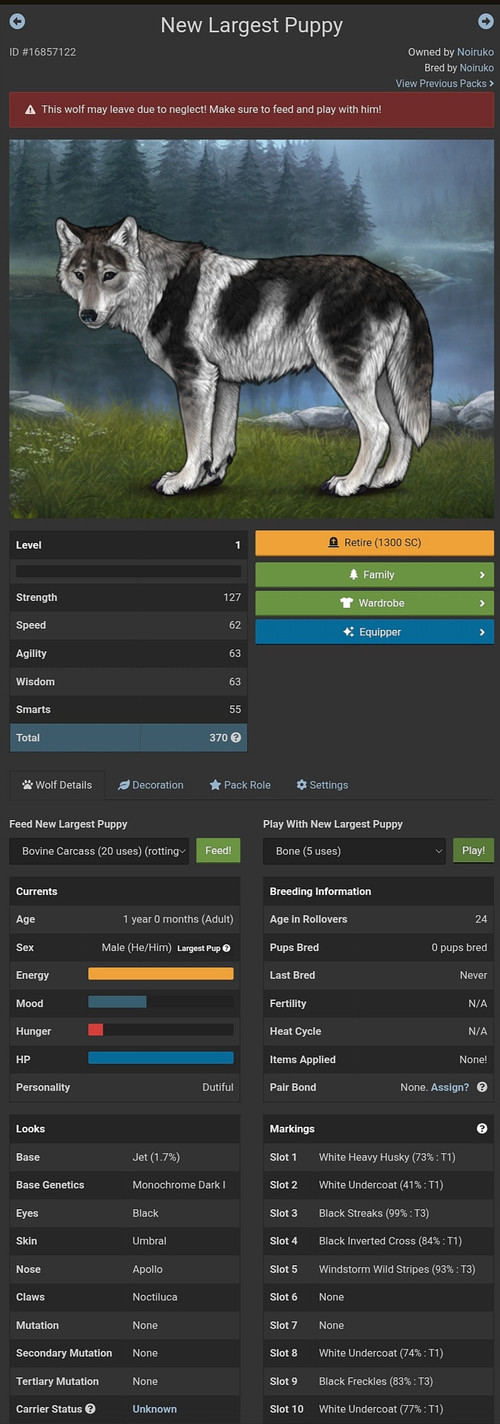Switch to the Decoration tab

[151, 785]
